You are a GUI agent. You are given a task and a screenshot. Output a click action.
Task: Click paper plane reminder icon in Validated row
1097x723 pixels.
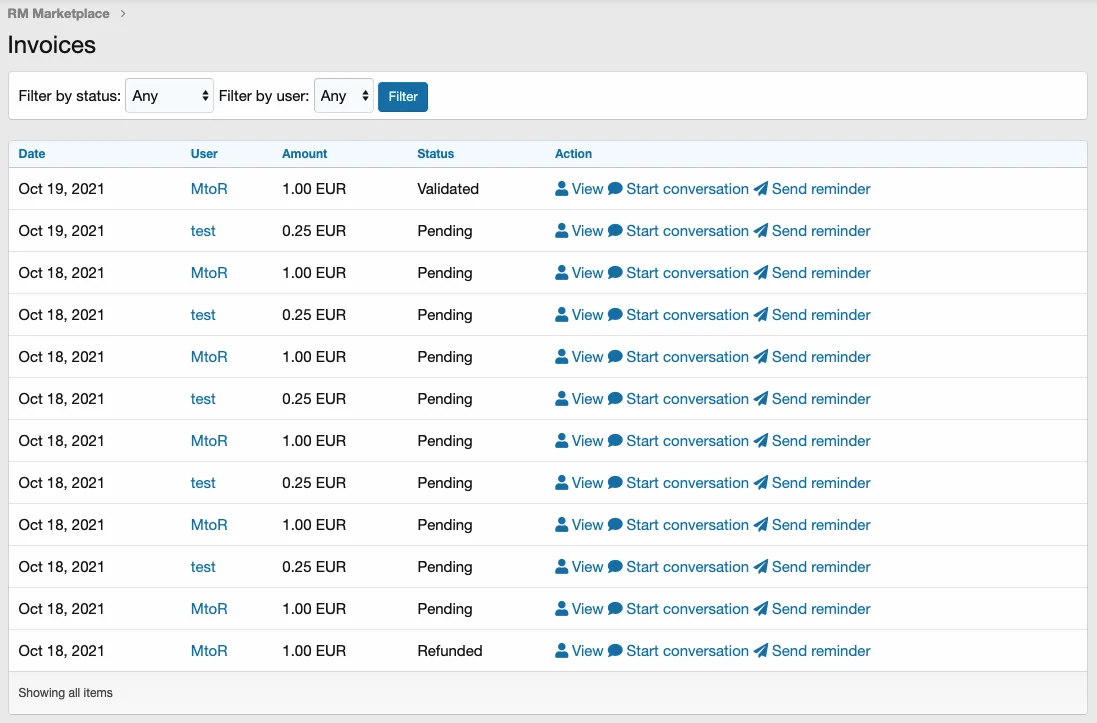761,189
